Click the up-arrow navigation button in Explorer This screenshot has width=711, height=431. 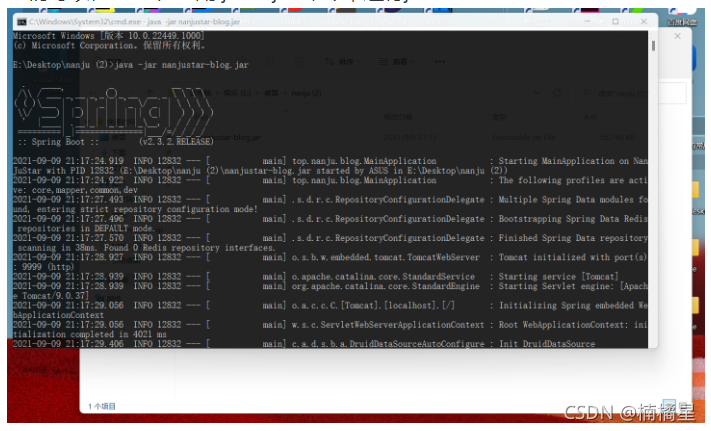pos(150,93)
